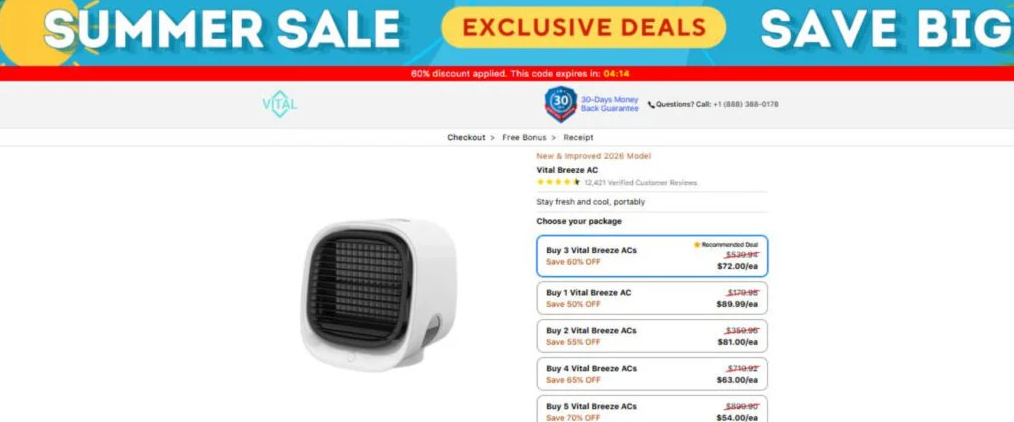
Task: Pick the Buy 5 Vital Breeze ACs package
Action: [653, 409]
